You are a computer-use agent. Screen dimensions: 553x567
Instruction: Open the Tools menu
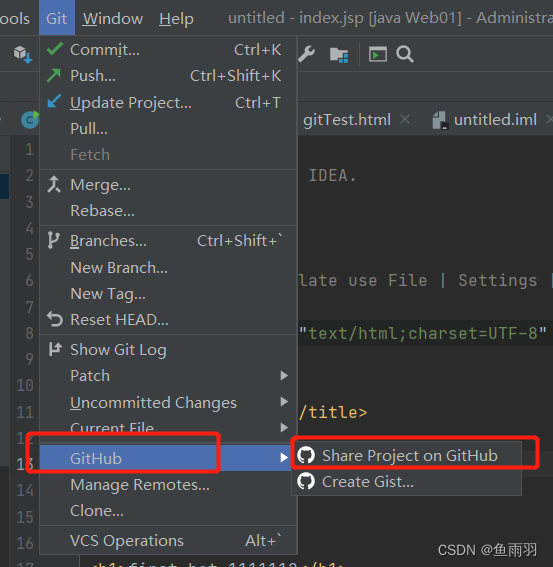[14, 18]
